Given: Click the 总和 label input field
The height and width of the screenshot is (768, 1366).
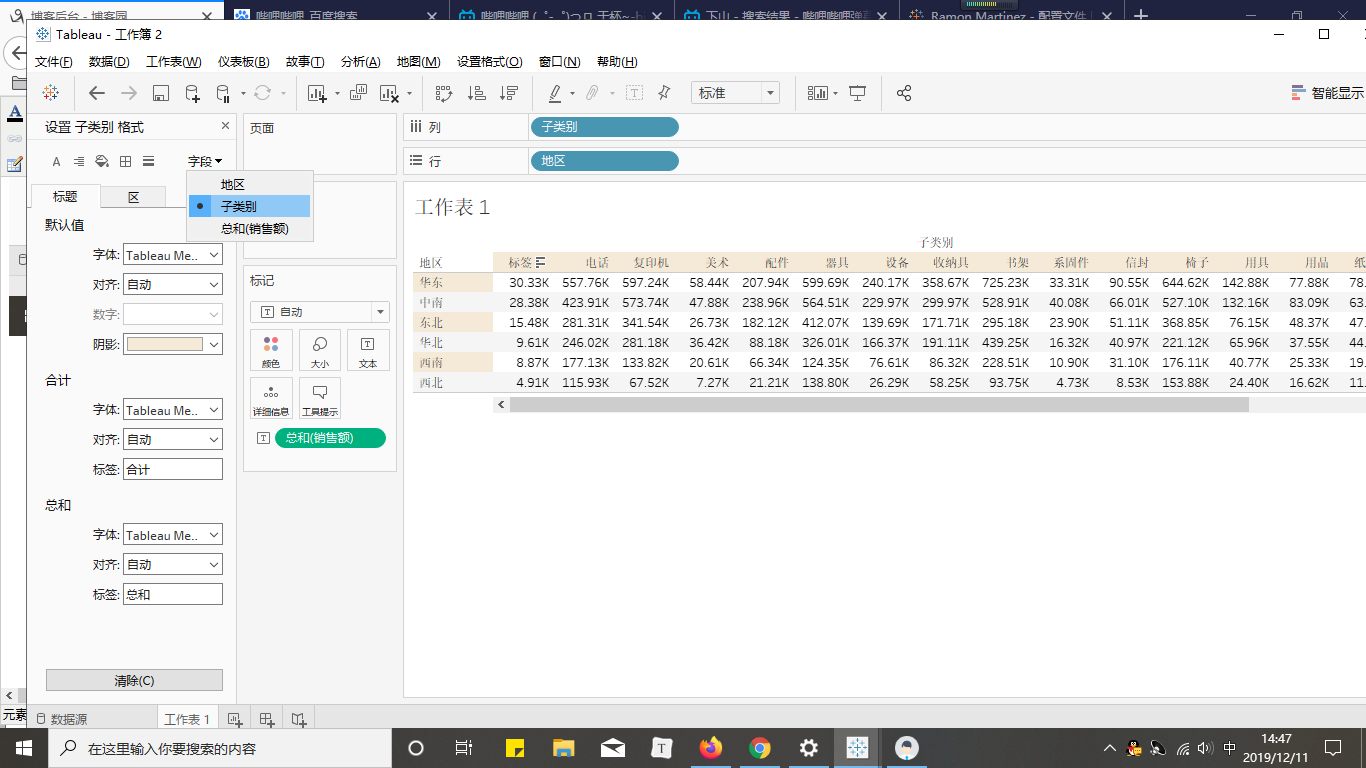Looking at the screenshot, I should coord(173,594).
